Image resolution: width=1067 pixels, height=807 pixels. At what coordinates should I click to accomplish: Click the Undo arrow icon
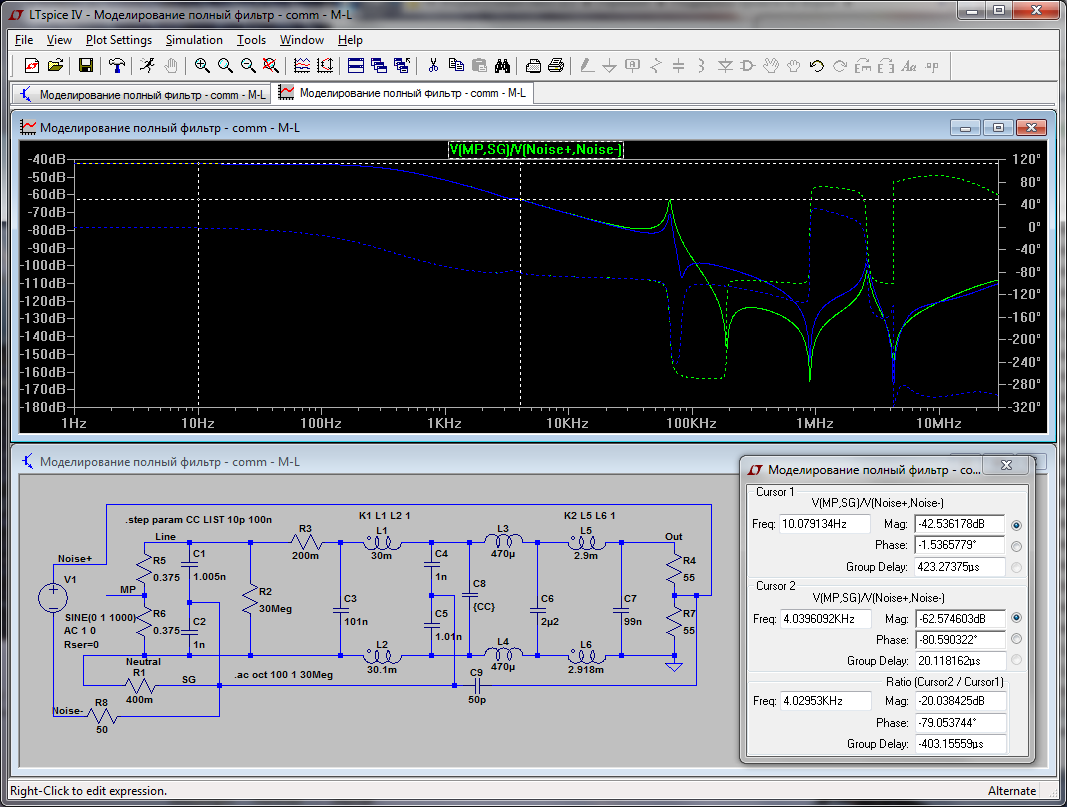click(x=816, y=66)
